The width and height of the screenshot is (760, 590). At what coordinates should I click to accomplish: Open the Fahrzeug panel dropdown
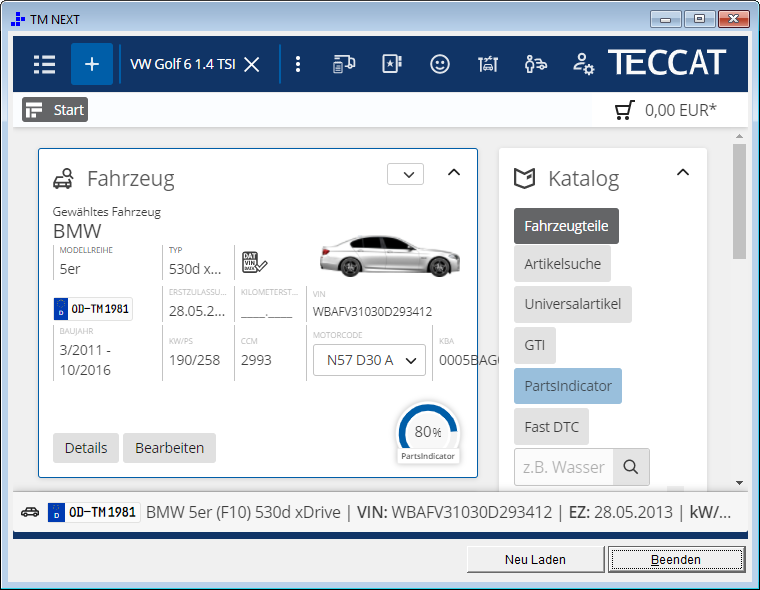click(406, 174)
